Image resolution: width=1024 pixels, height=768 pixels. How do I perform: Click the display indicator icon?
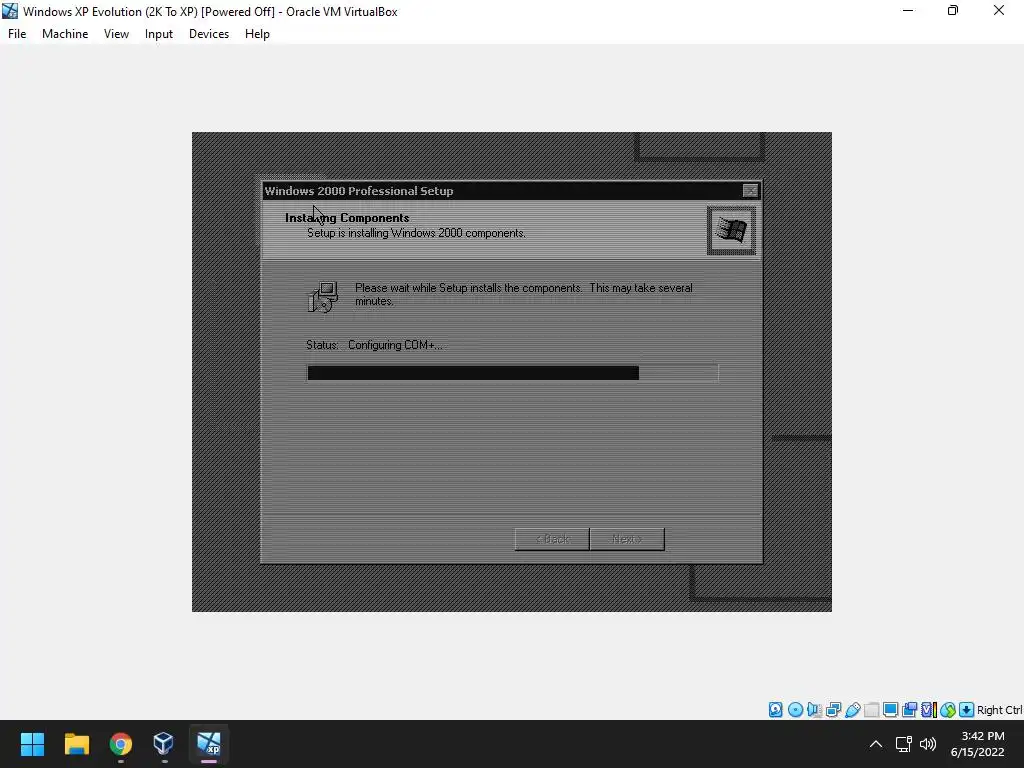coord(890,710)
